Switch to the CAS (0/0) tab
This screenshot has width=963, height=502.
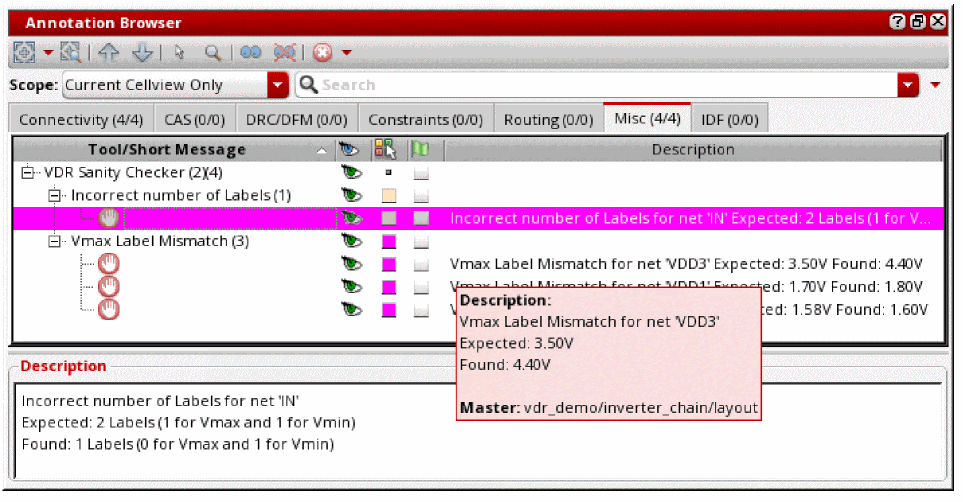tap(195, 119)
